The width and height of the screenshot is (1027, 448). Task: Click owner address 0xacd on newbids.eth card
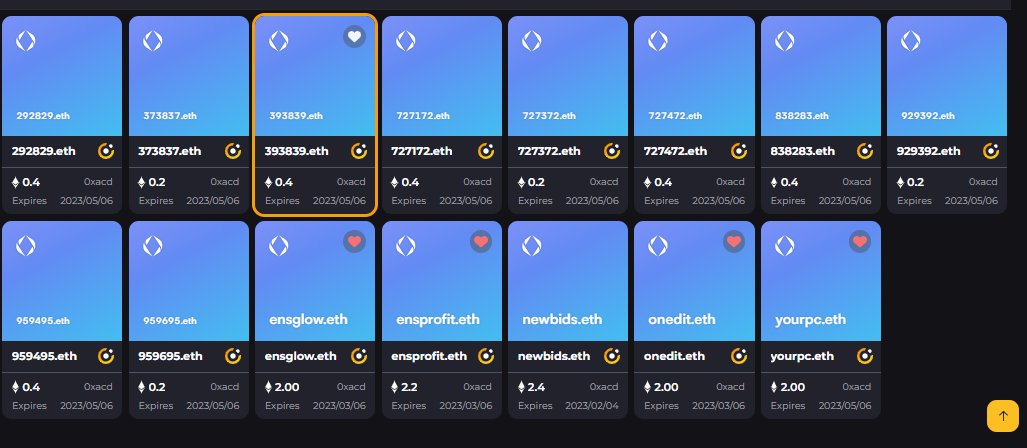click(x=604, y=387)
